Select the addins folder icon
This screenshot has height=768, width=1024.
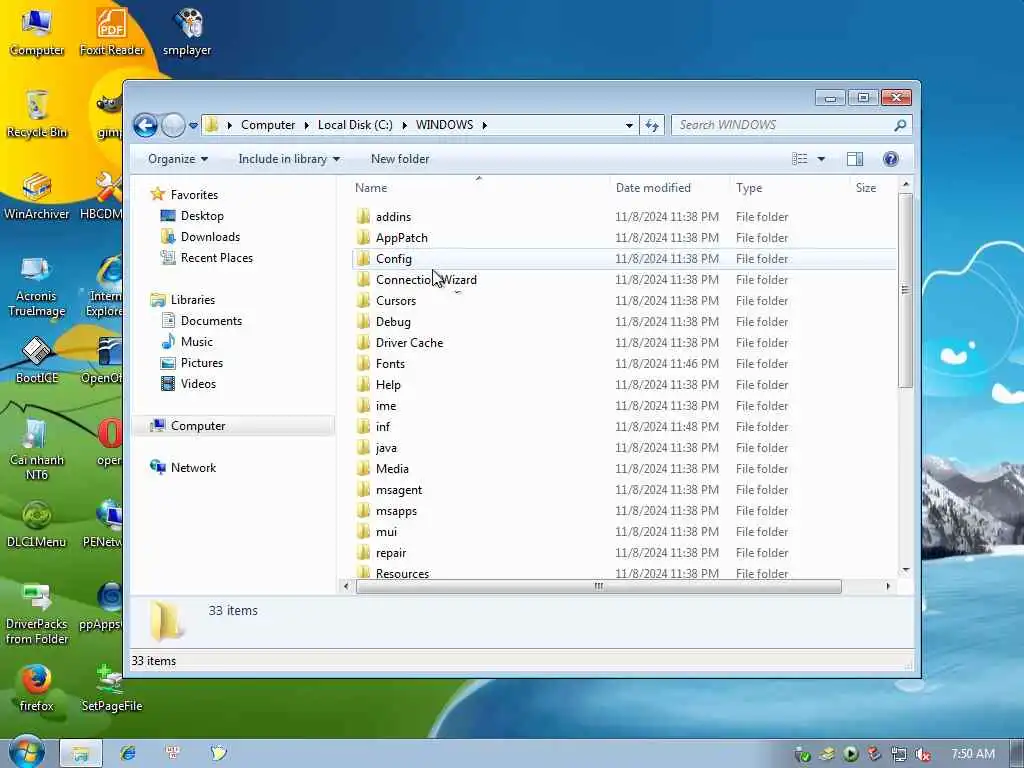point(364,217)
